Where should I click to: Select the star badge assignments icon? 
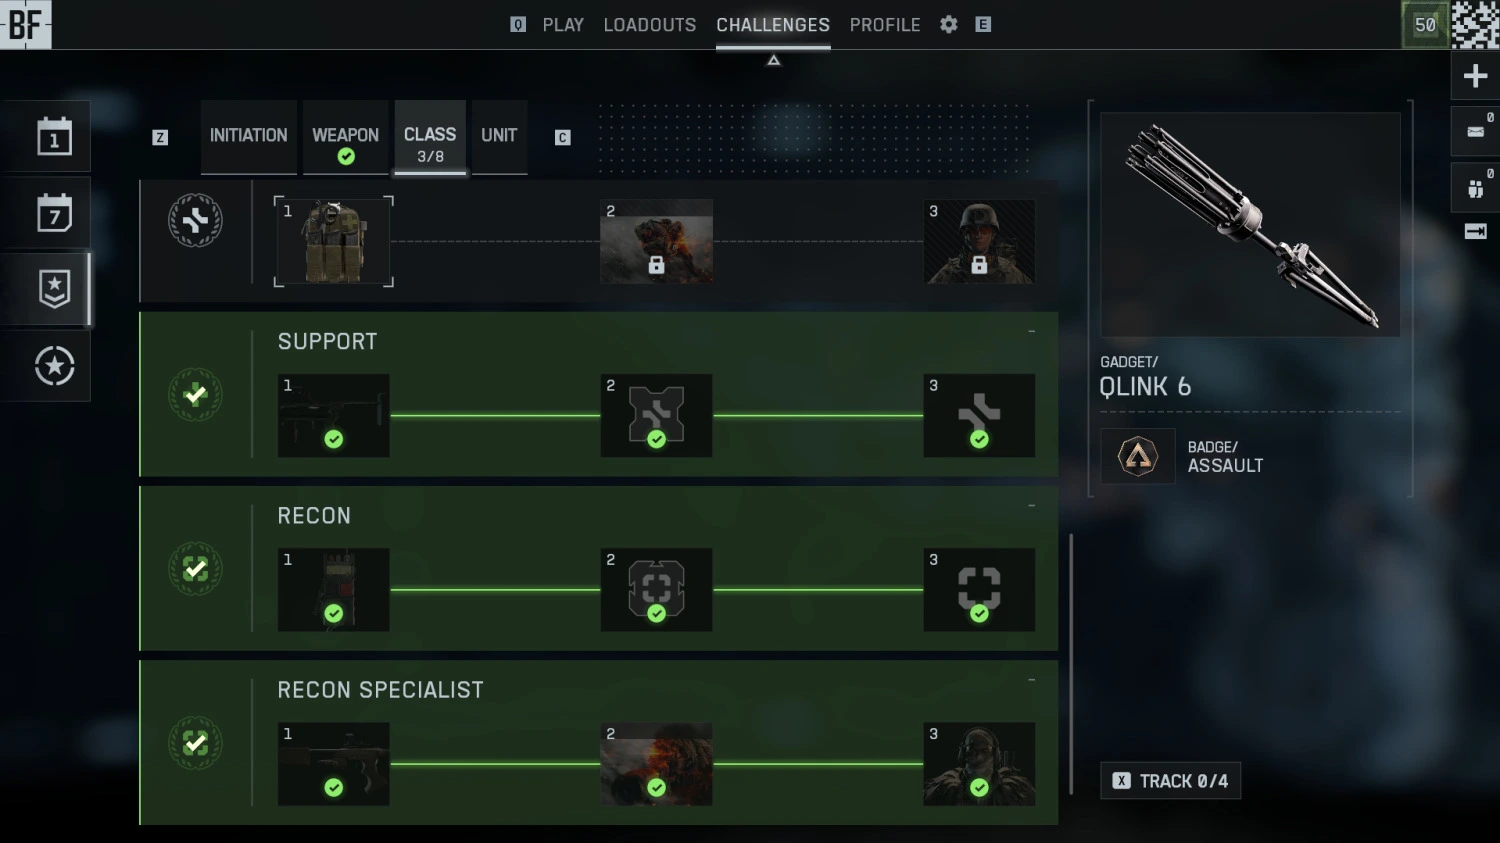[54, 289]
